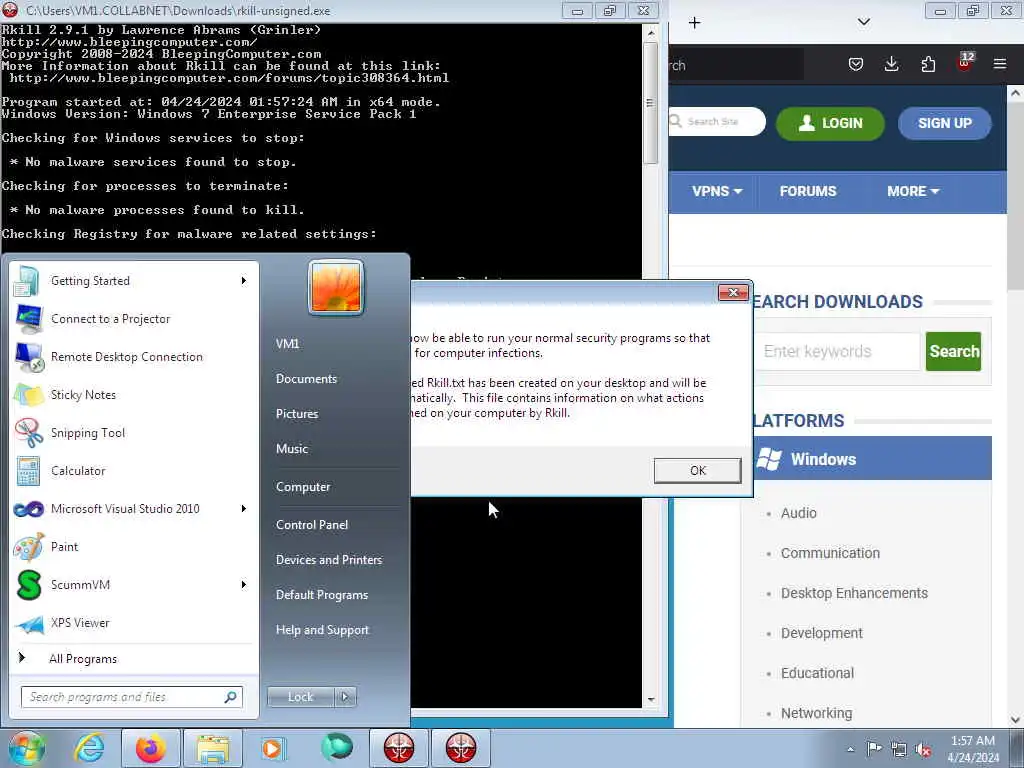Switch to the second Rkill taskbar item
Screen dimensions: 1024x768
[461, 748]
